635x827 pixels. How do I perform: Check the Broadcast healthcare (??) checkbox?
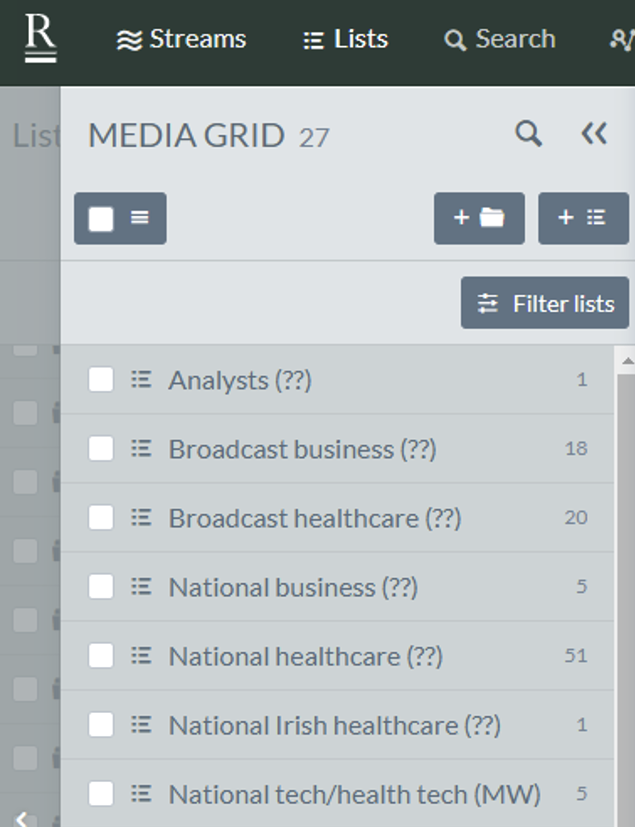point(101,518)
